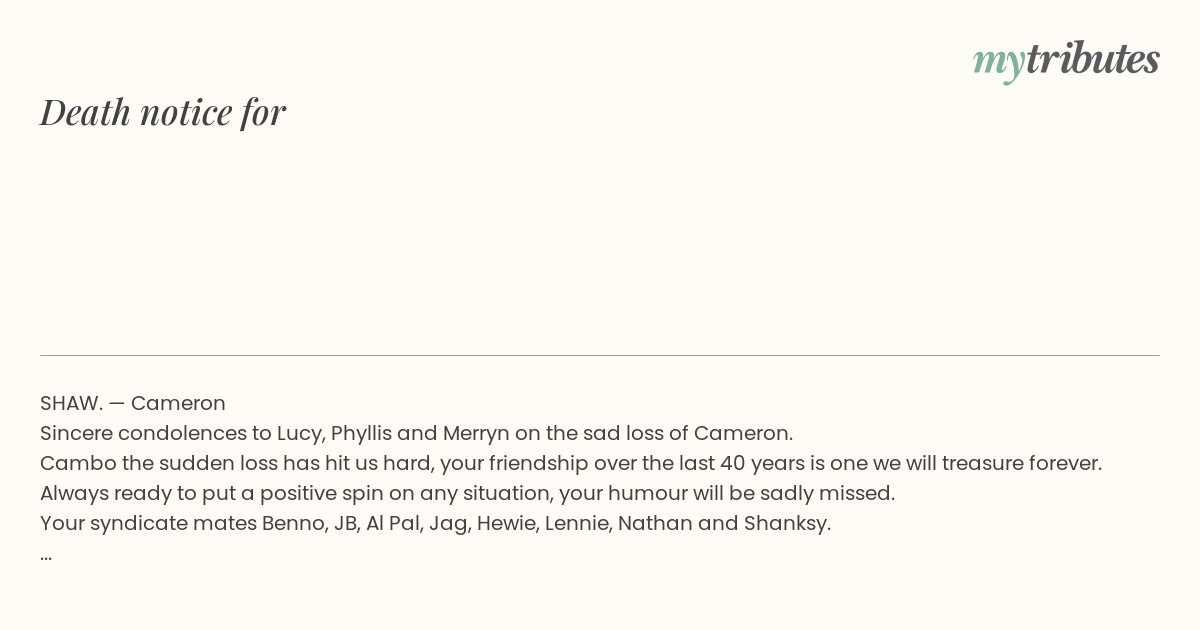Select the "SHAW. — Cameron" title line
Image resolution: width=1200 pixels, height=630 pixels.
(x=133, y=403)
